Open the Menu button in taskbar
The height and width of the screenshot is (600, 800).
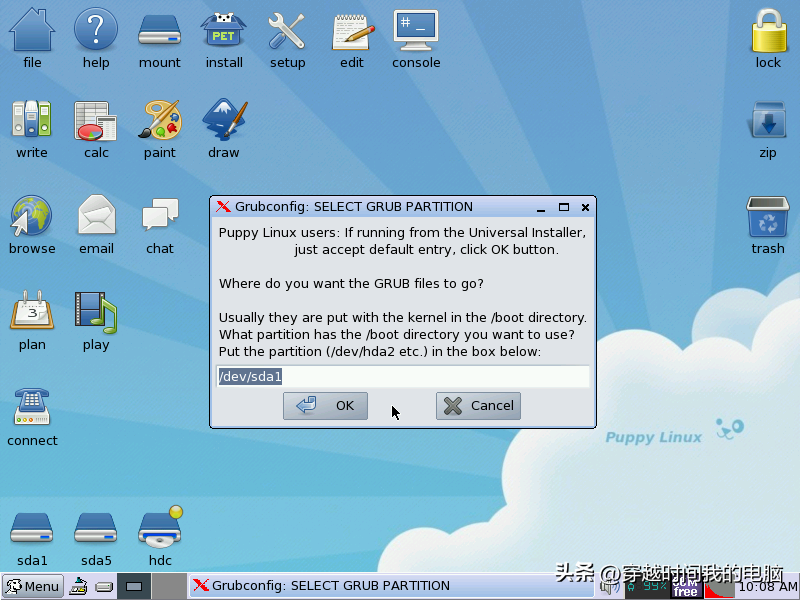(x=33, y=586)
